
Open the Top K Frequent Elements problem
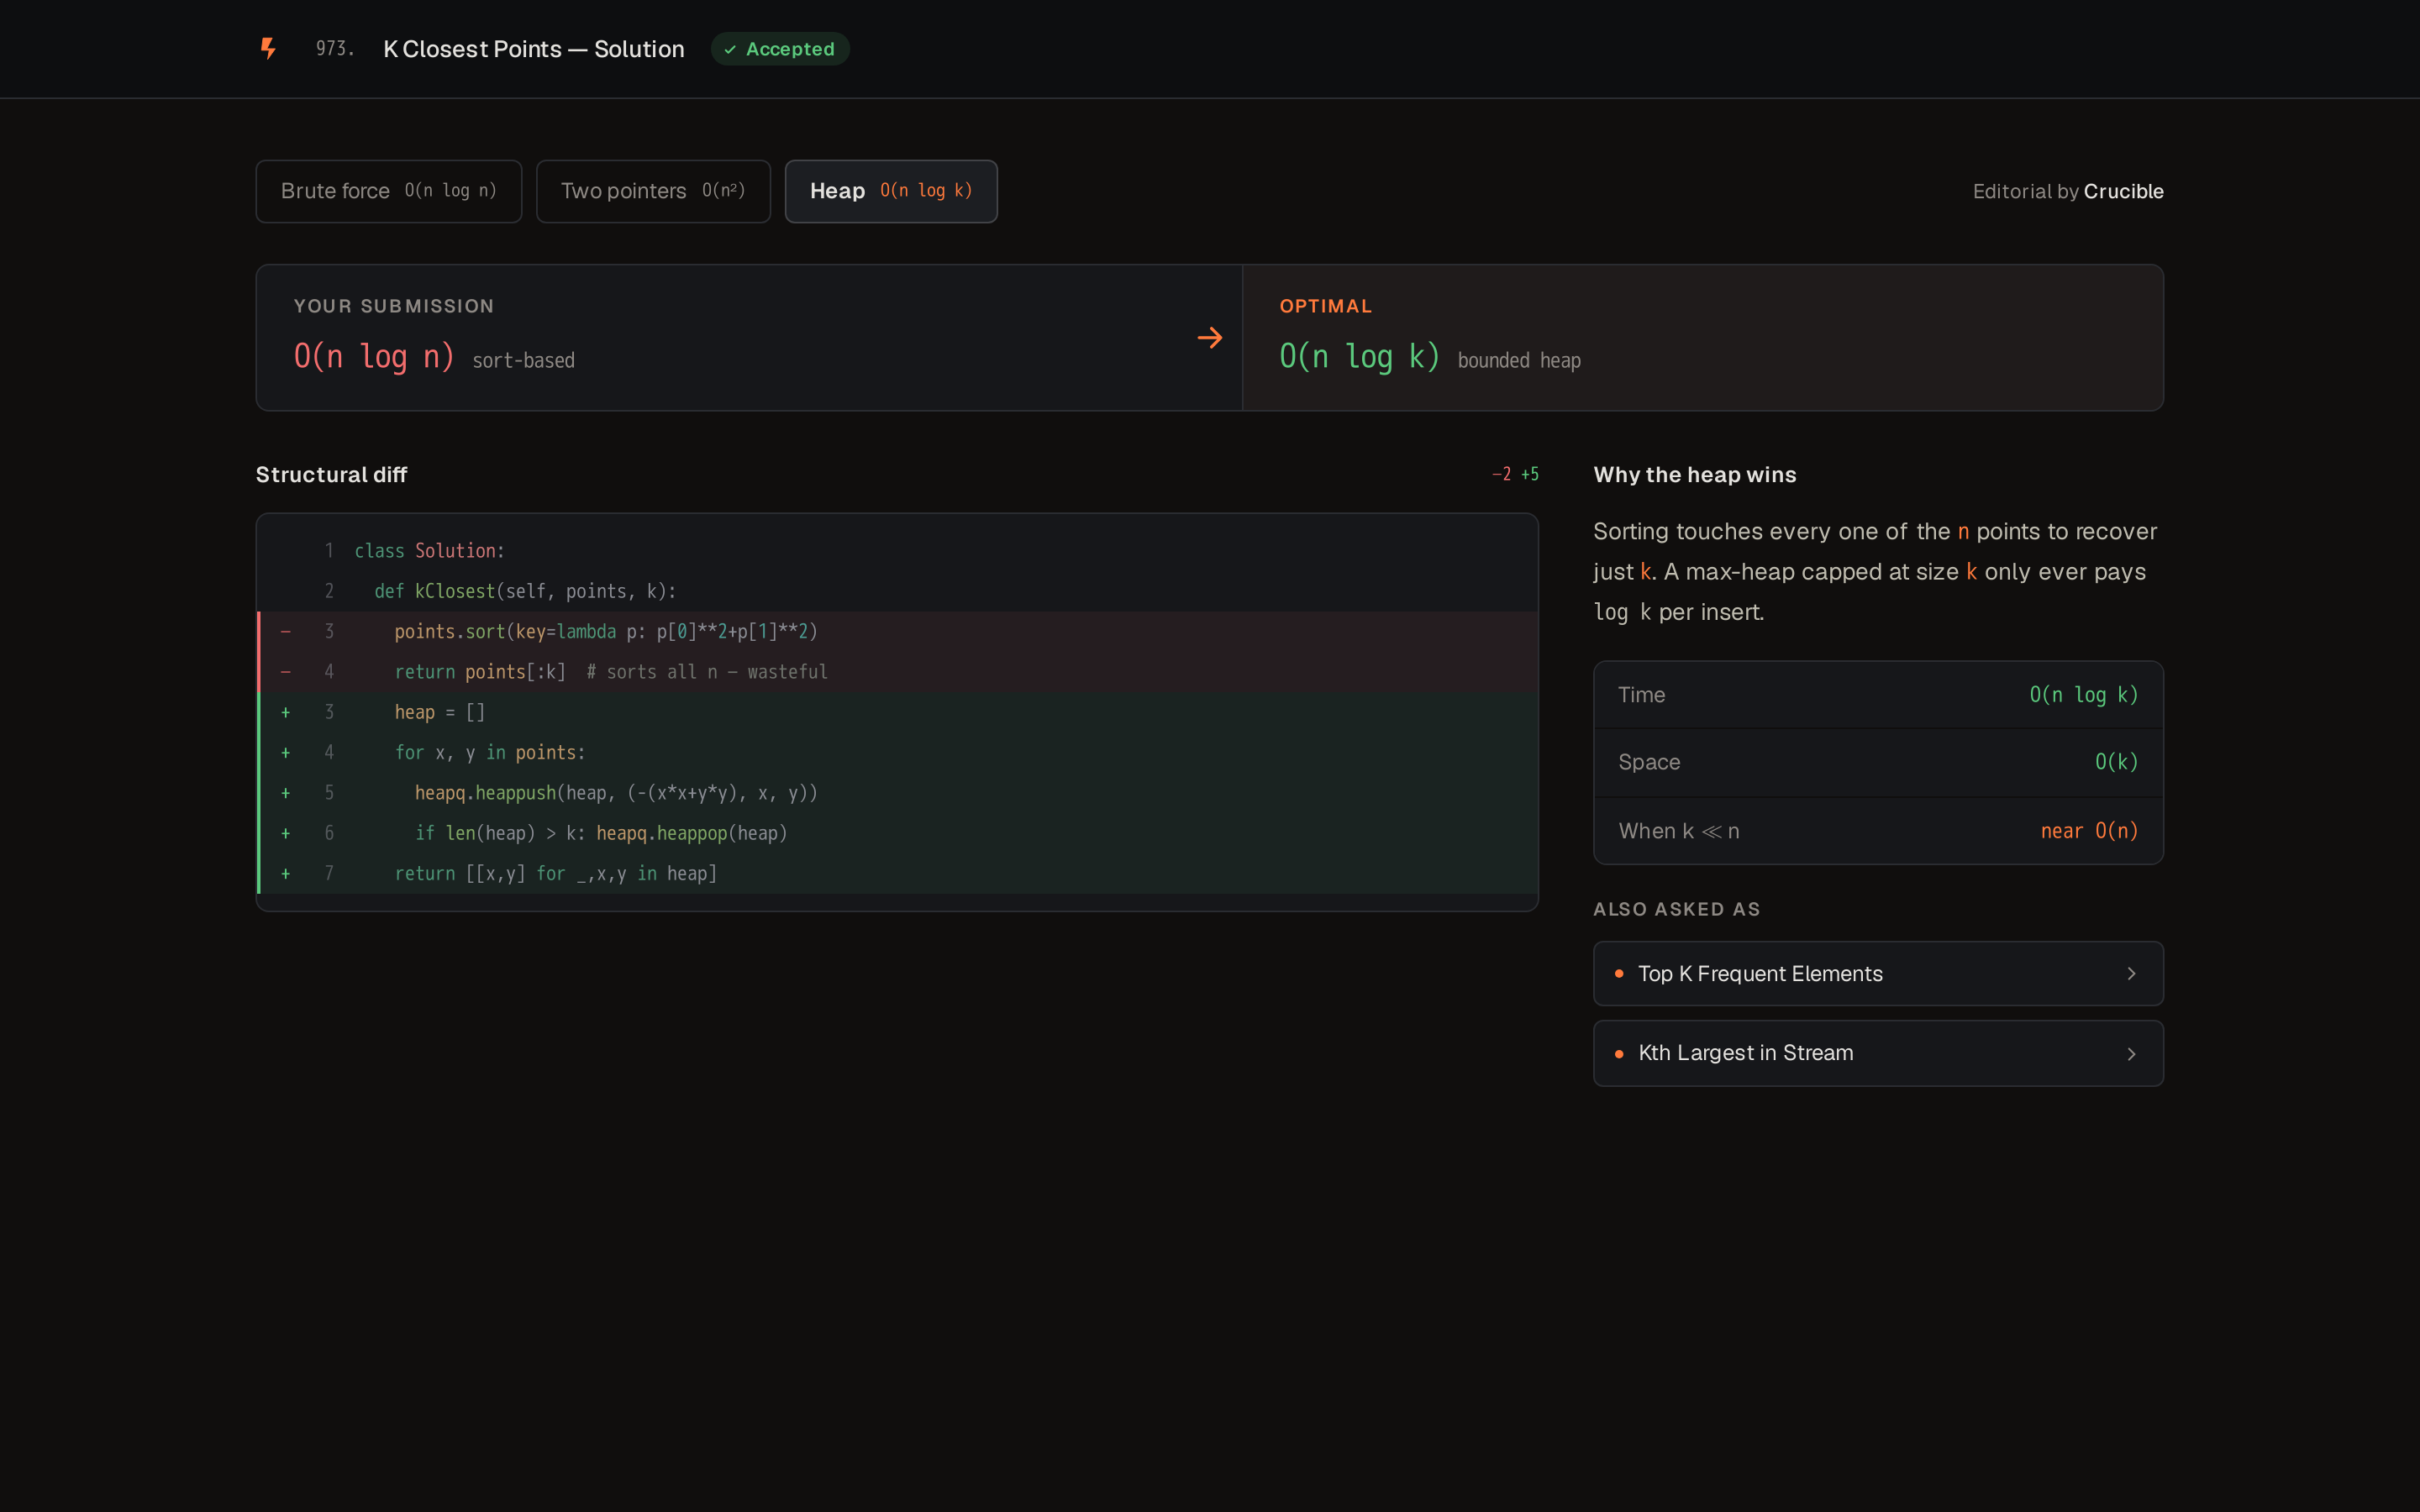(x=1878, y=974)
